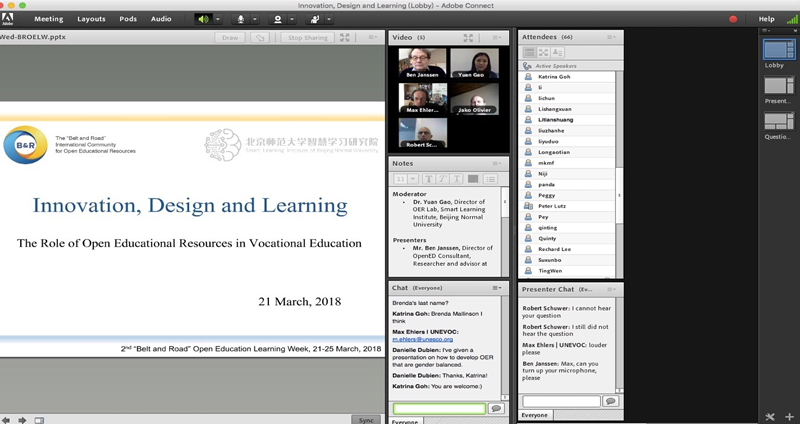Click the bullet list icon in Notes
The width and height of the screenshot is (800, 424).
tap(491, 179)
